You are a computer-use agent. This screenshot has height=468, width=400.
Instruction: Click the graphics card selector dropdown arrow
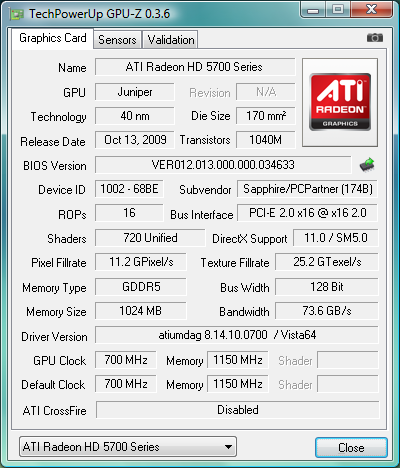coord(228,447)
